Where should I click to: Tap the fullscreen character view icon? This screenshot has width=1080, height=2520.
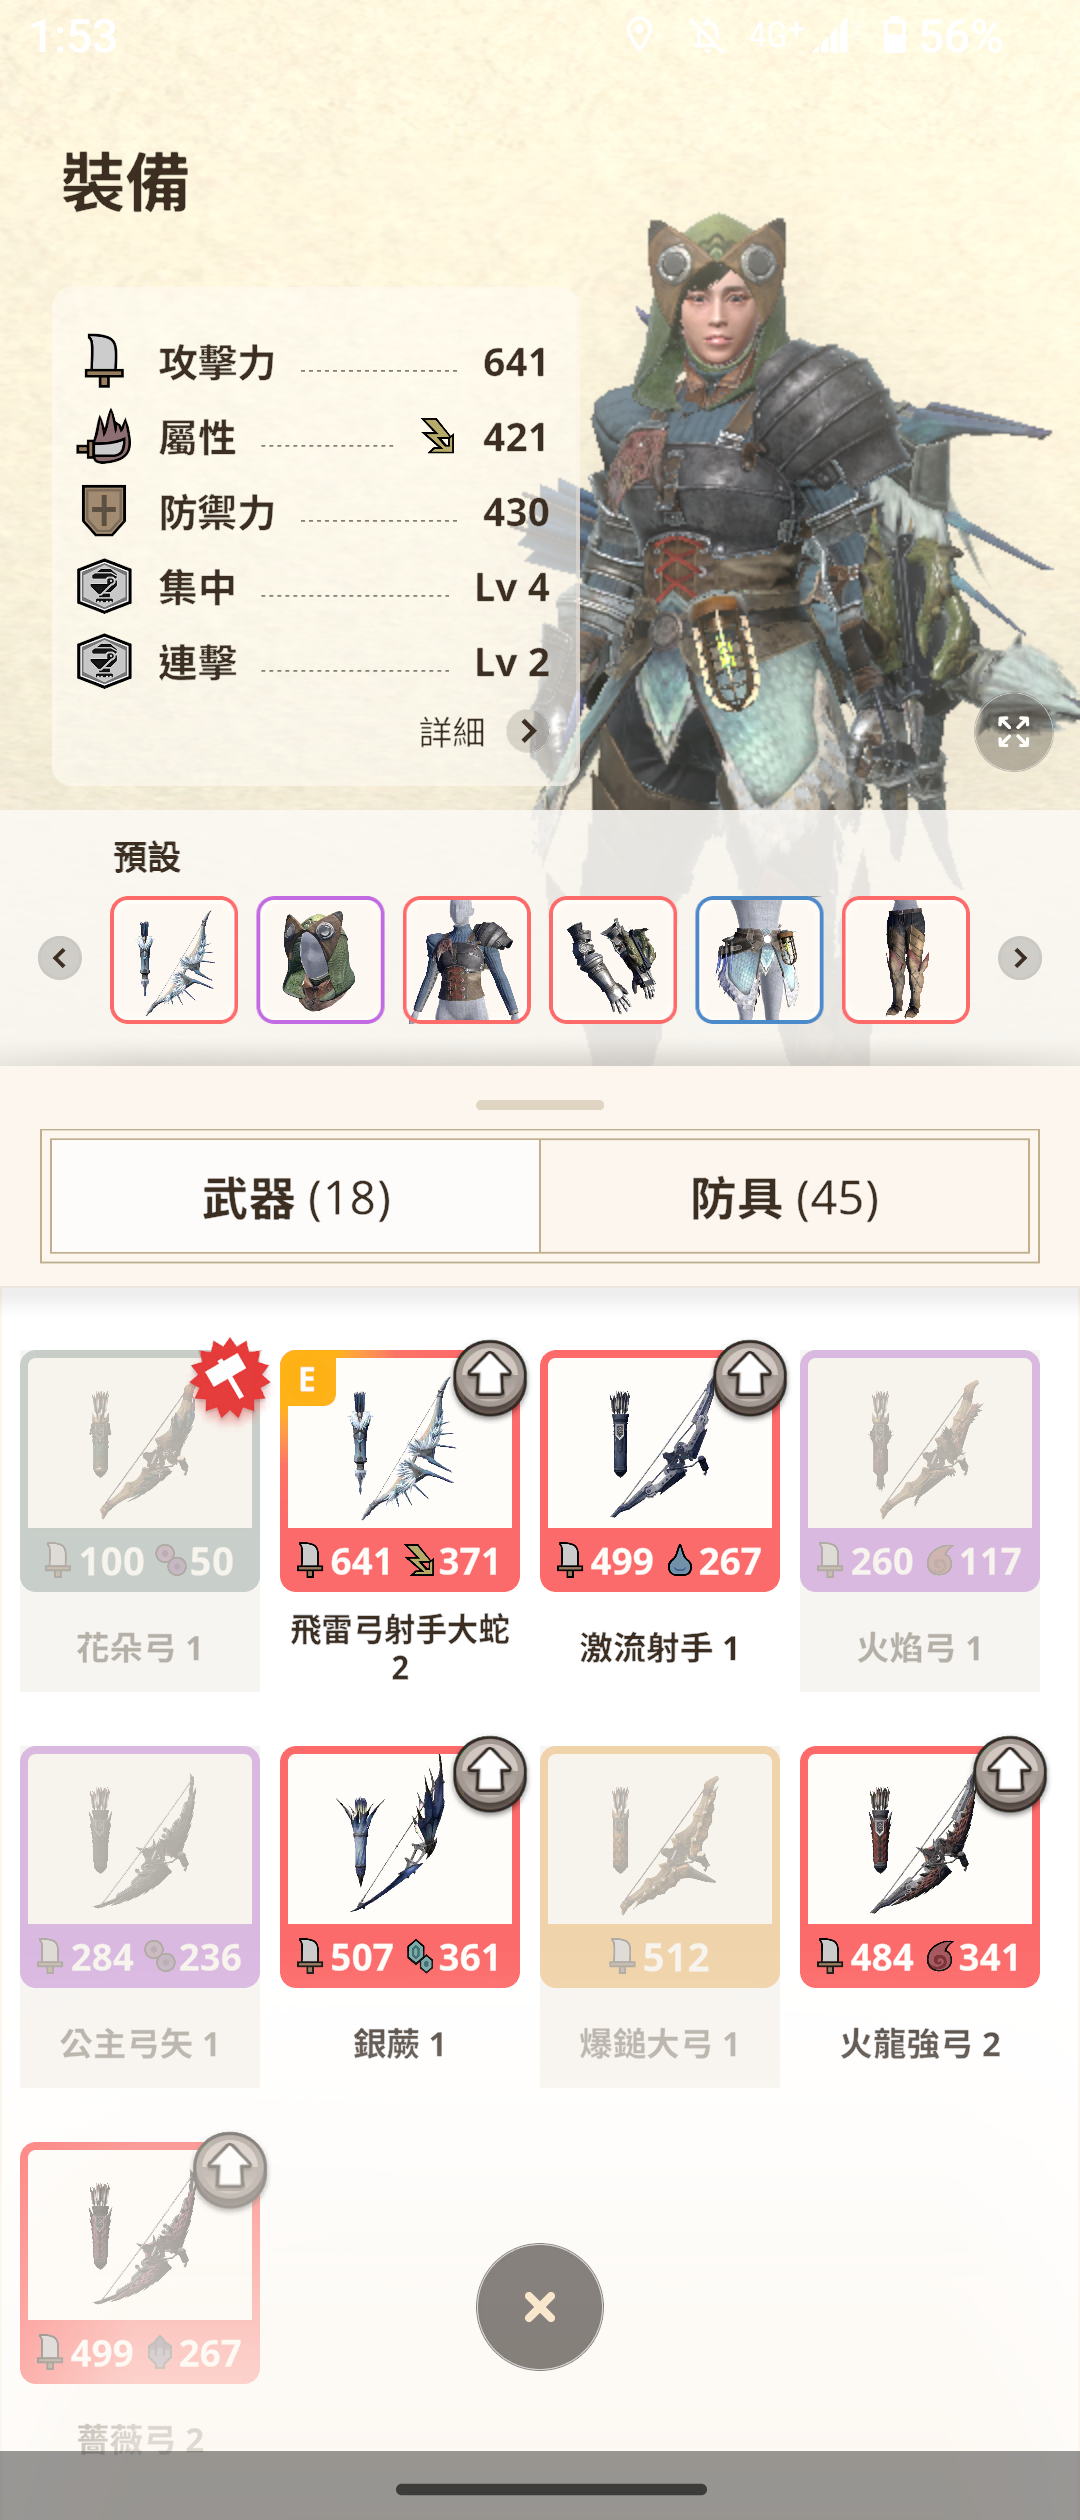(1013, 732)
